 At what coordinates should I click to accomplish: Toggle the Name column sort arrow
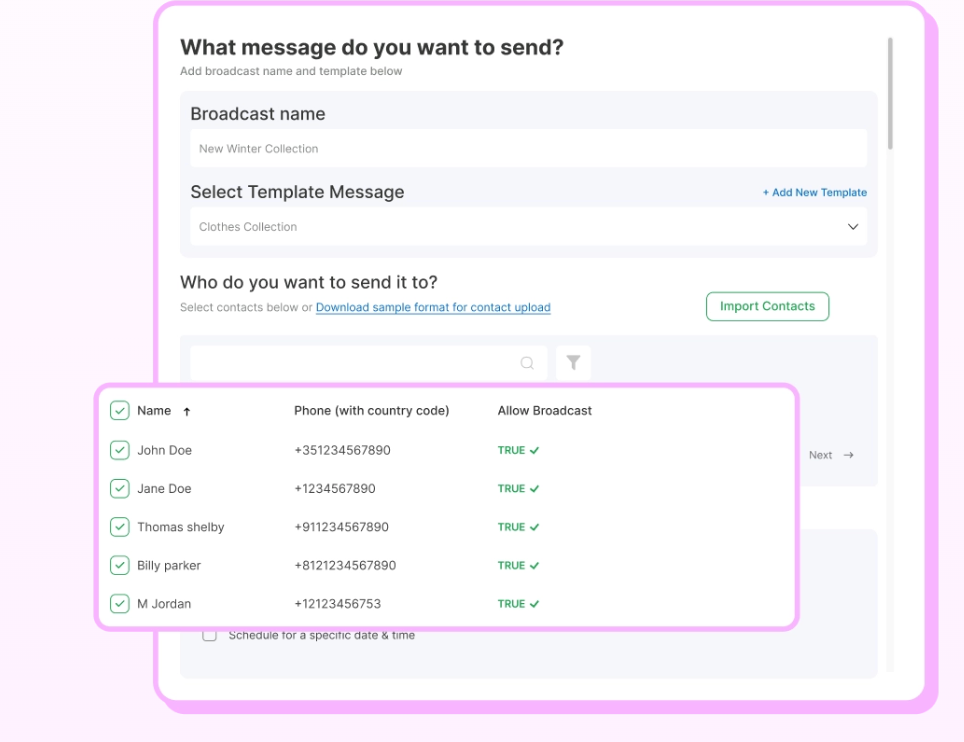[187, 410]
